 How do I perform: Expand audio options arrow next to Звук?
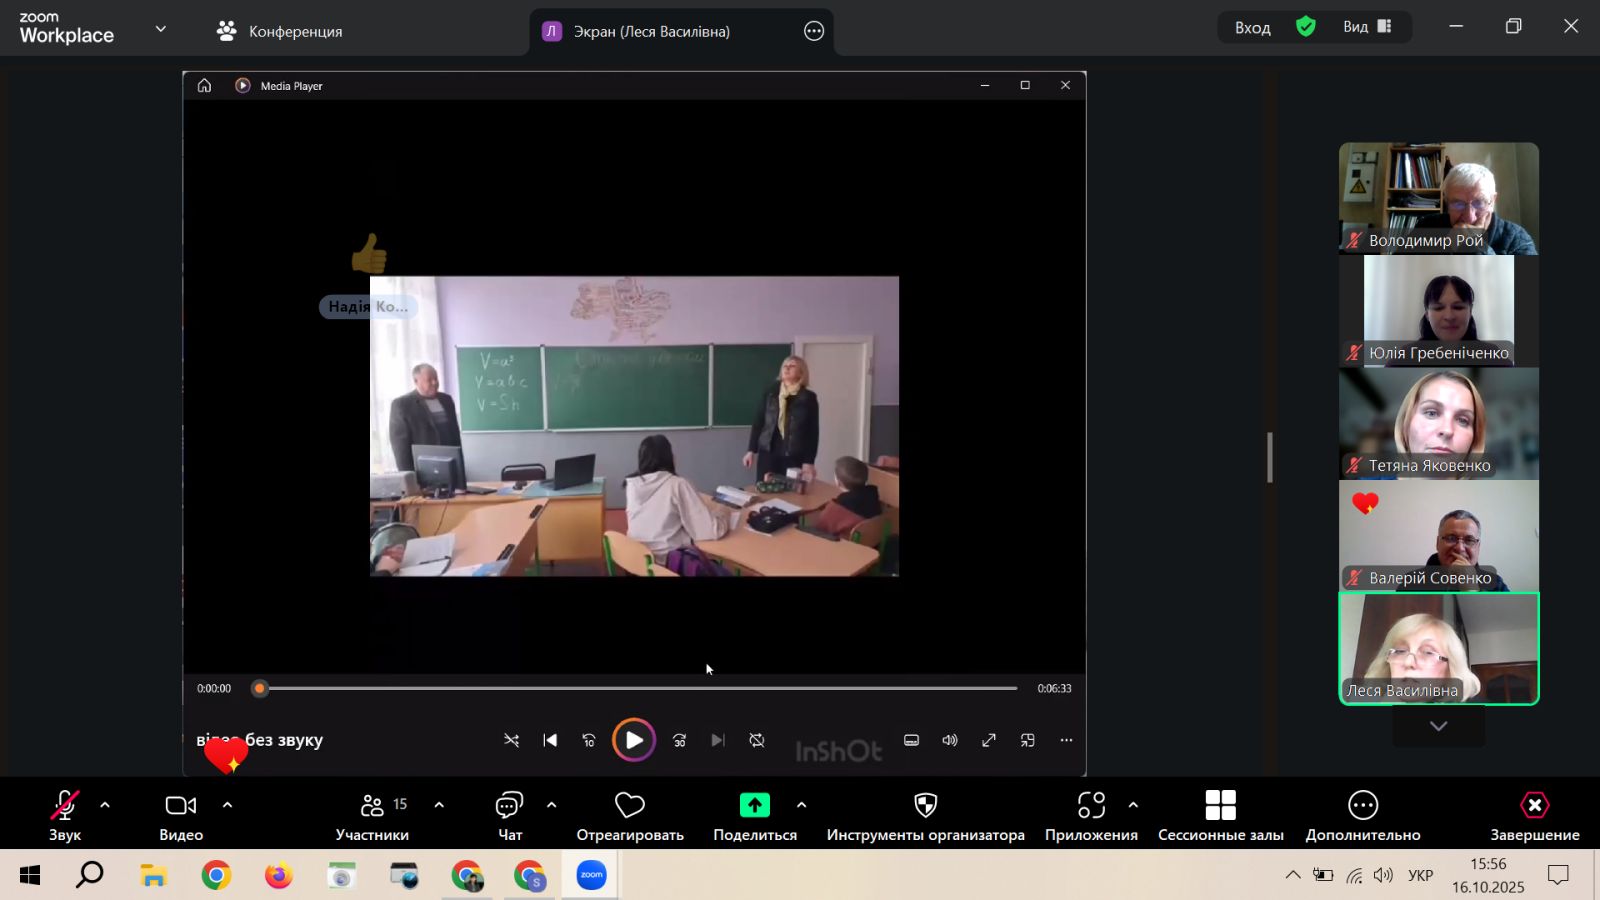(x=105, y=805)
